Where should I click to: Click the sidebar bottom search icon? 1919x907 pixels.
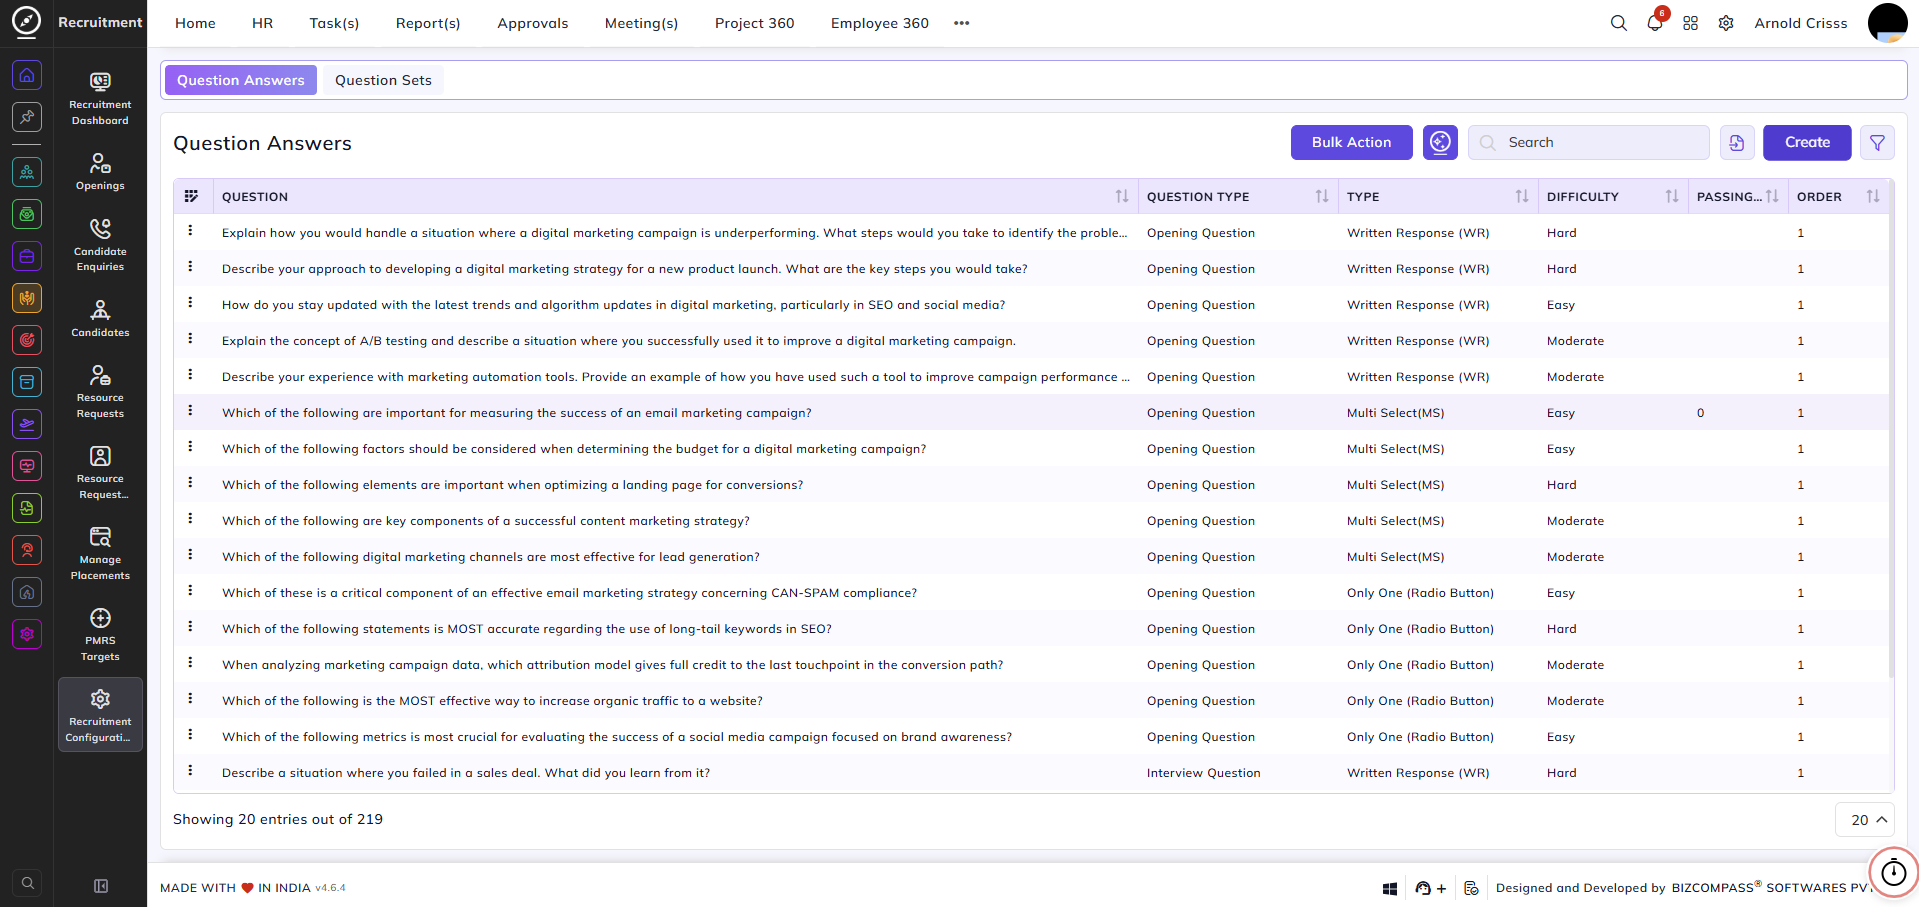(28, 883)
